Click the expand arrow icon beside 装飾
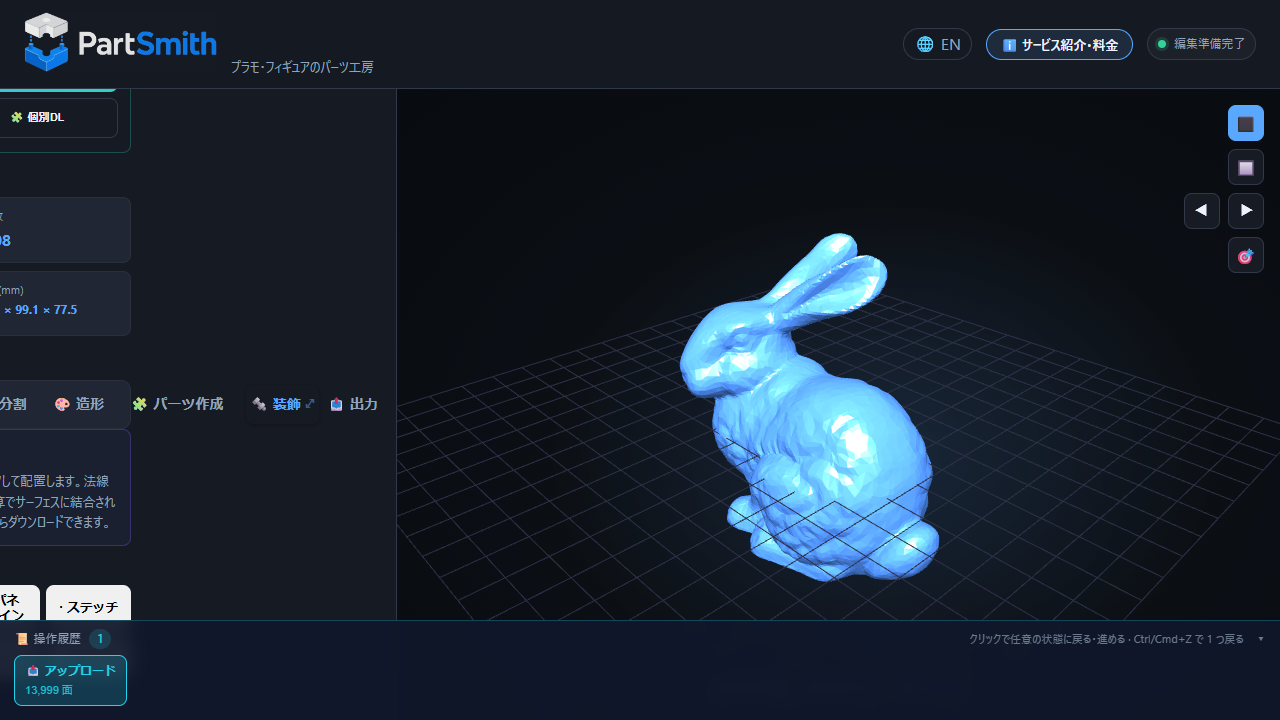This screenshot has height=720, width=1280. point(310,404)
